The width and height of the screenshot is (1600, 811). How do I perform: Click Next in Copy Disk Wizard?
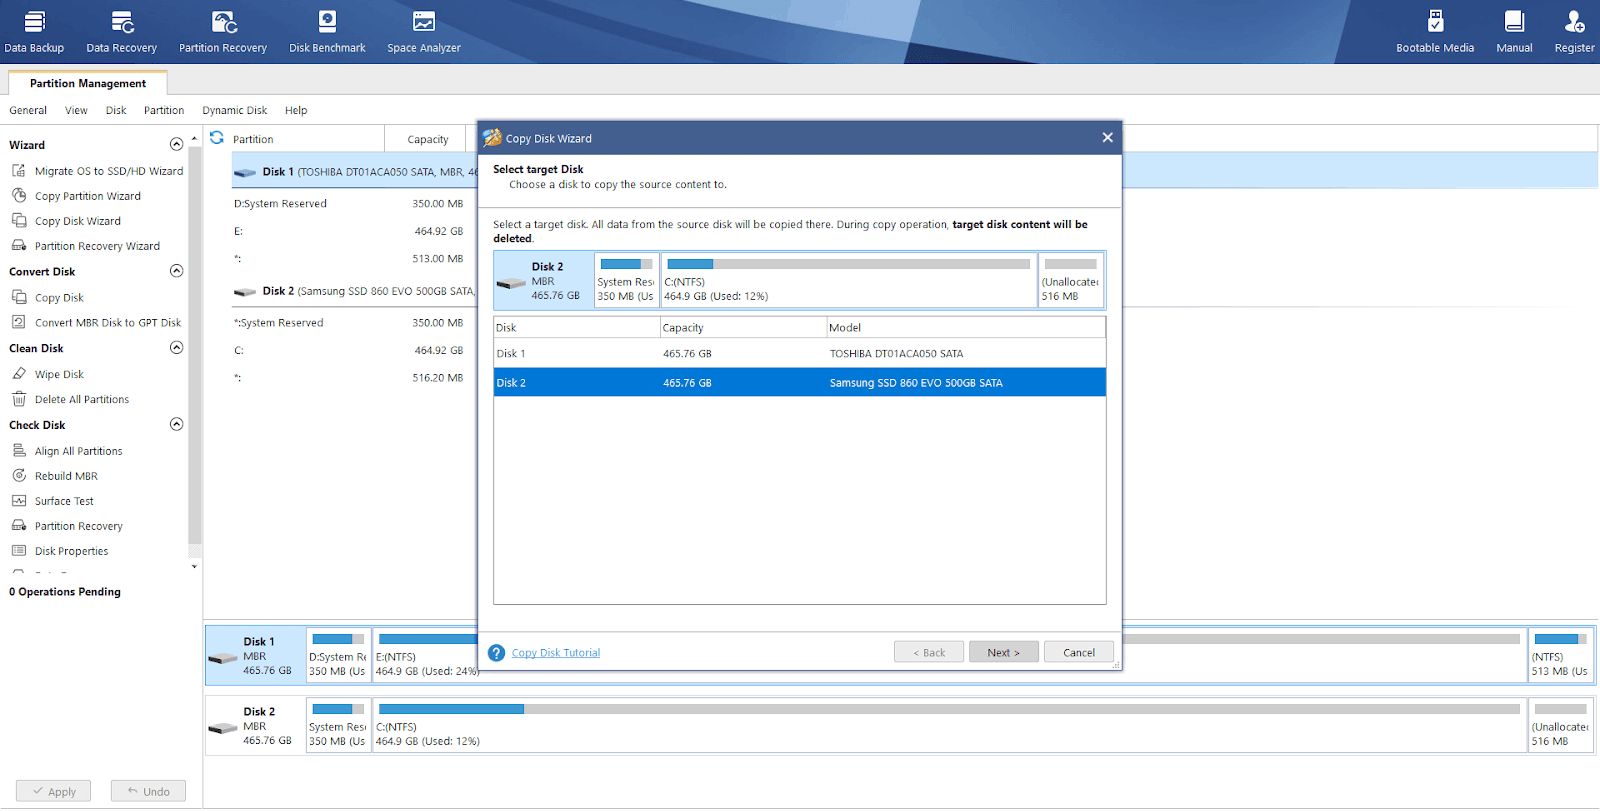pos(1004,652)
